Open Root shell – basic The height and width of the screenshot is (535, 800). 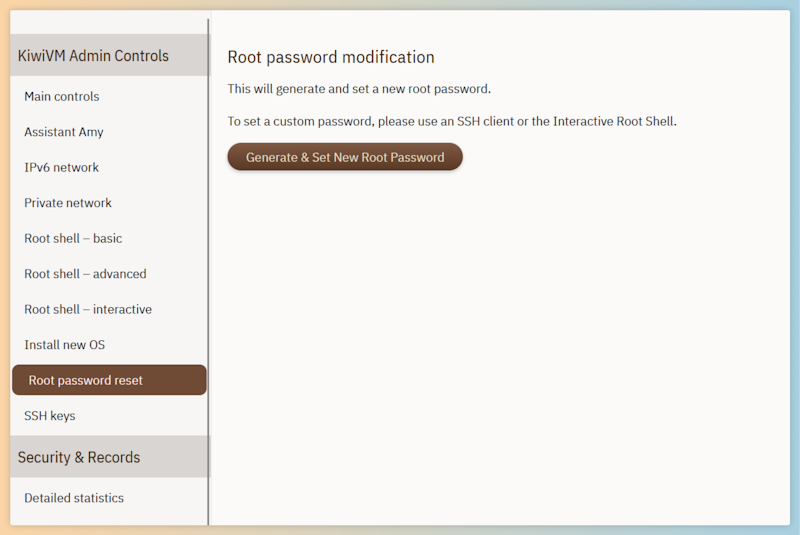(x=109, y=238)
